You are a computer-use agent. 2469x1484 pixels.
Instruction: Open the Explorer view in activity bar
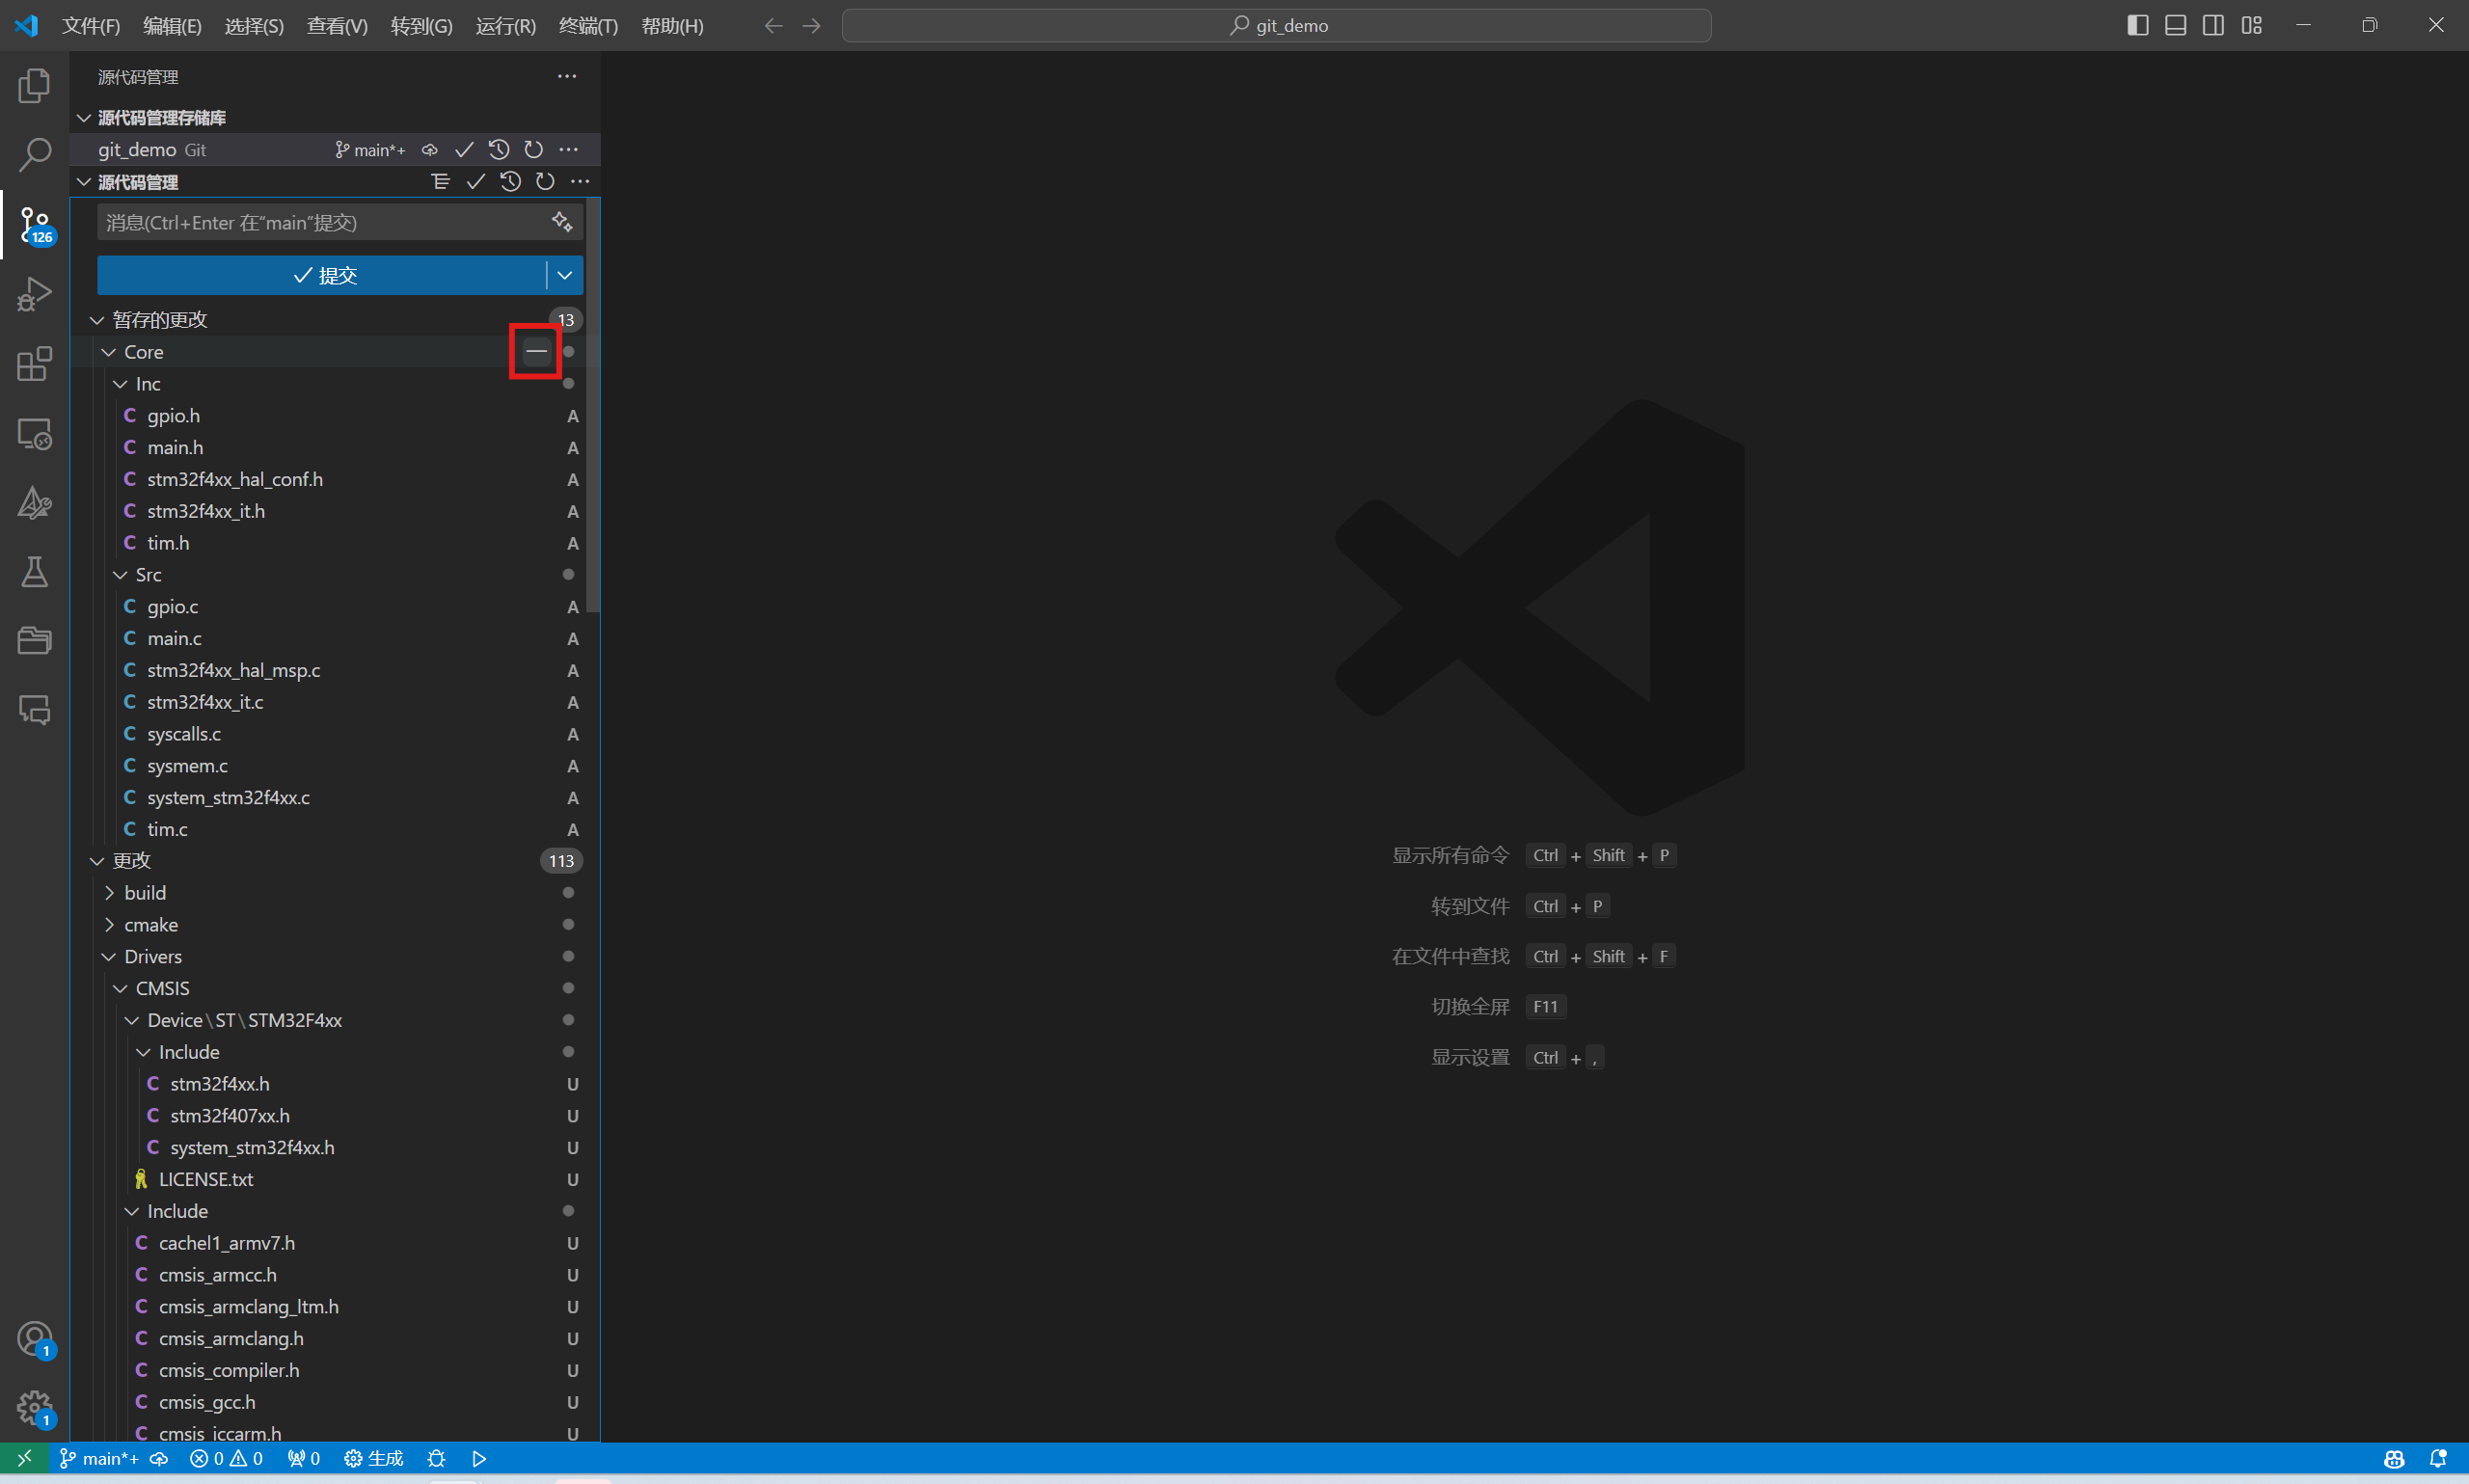34,86
